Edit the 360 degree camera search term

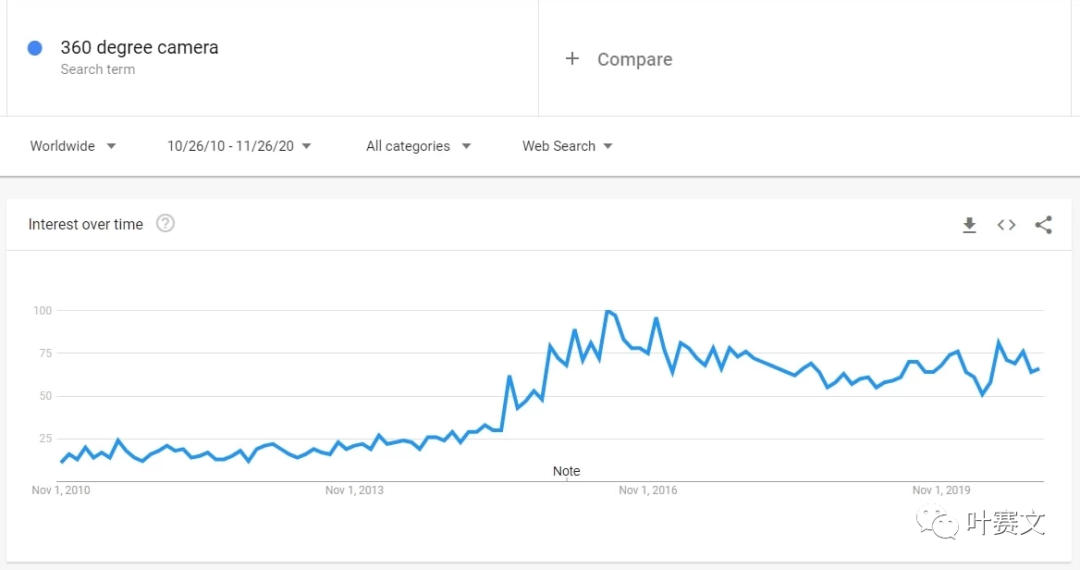(x=139, y=47)
